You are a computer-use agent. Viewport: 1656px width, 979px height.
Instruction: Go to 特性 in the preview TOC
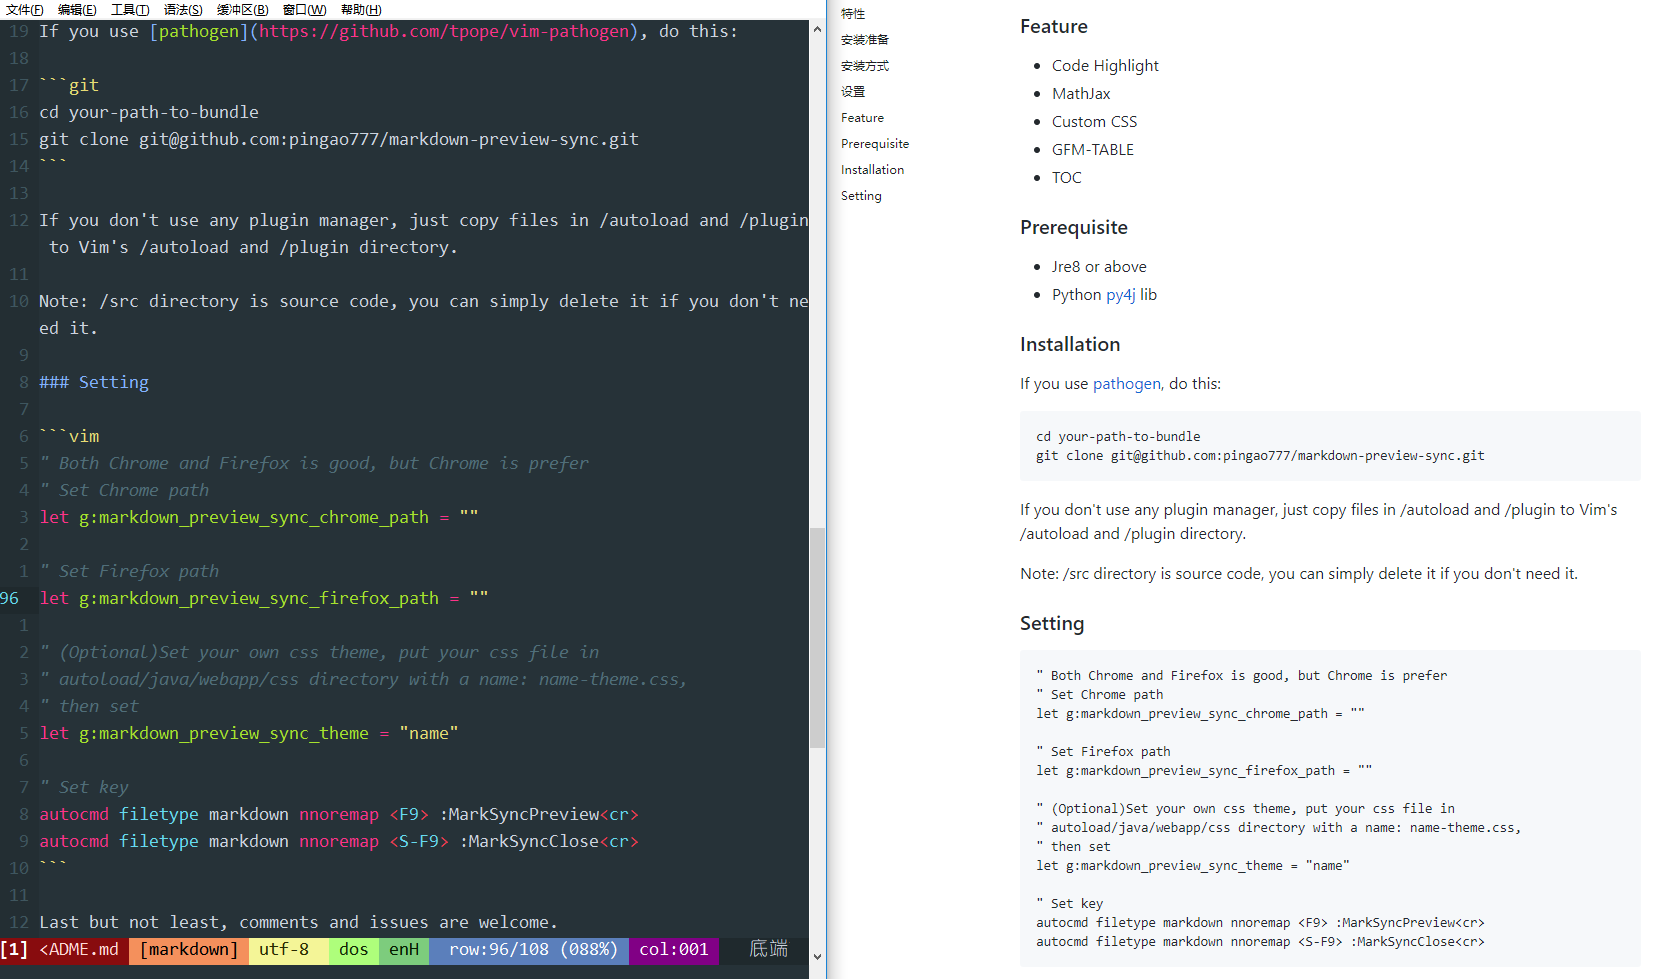pos(853,14)
